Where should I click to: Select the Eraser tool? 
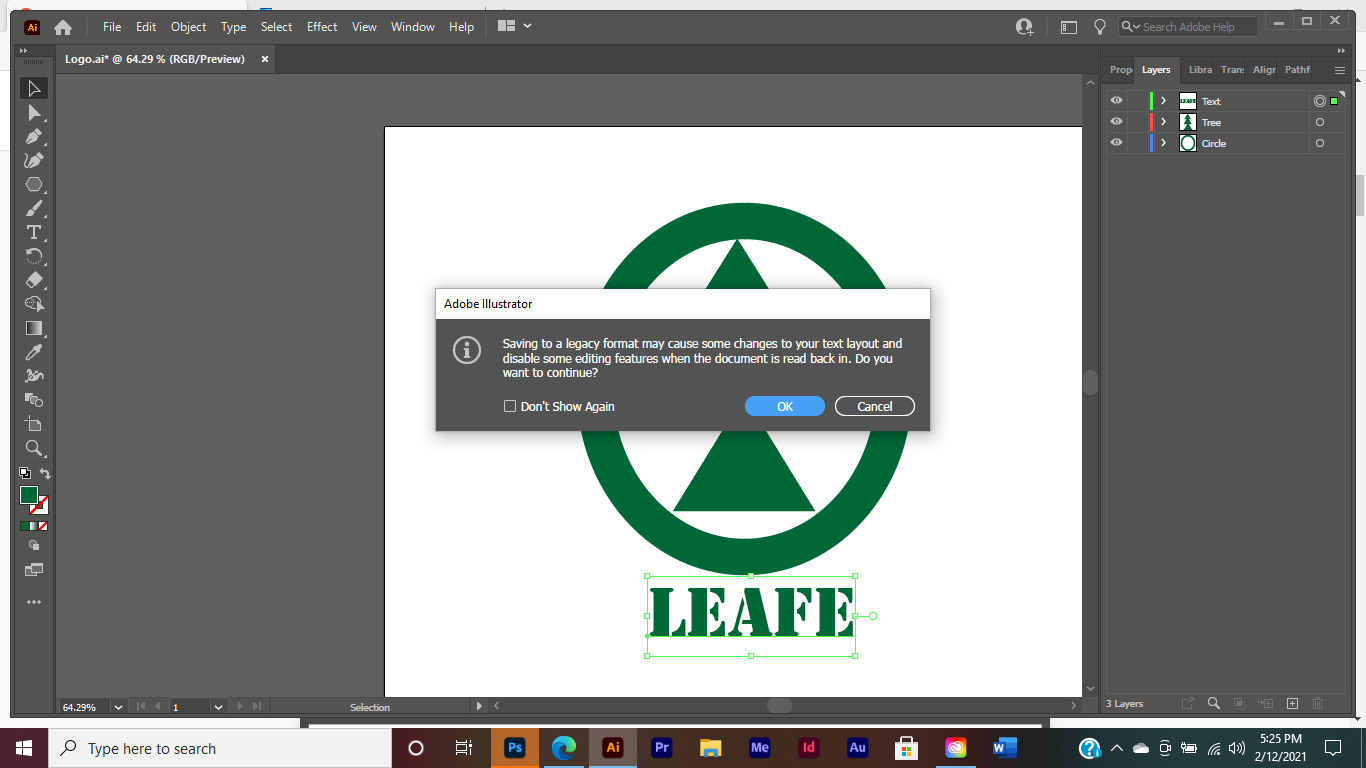pos(34,280)
